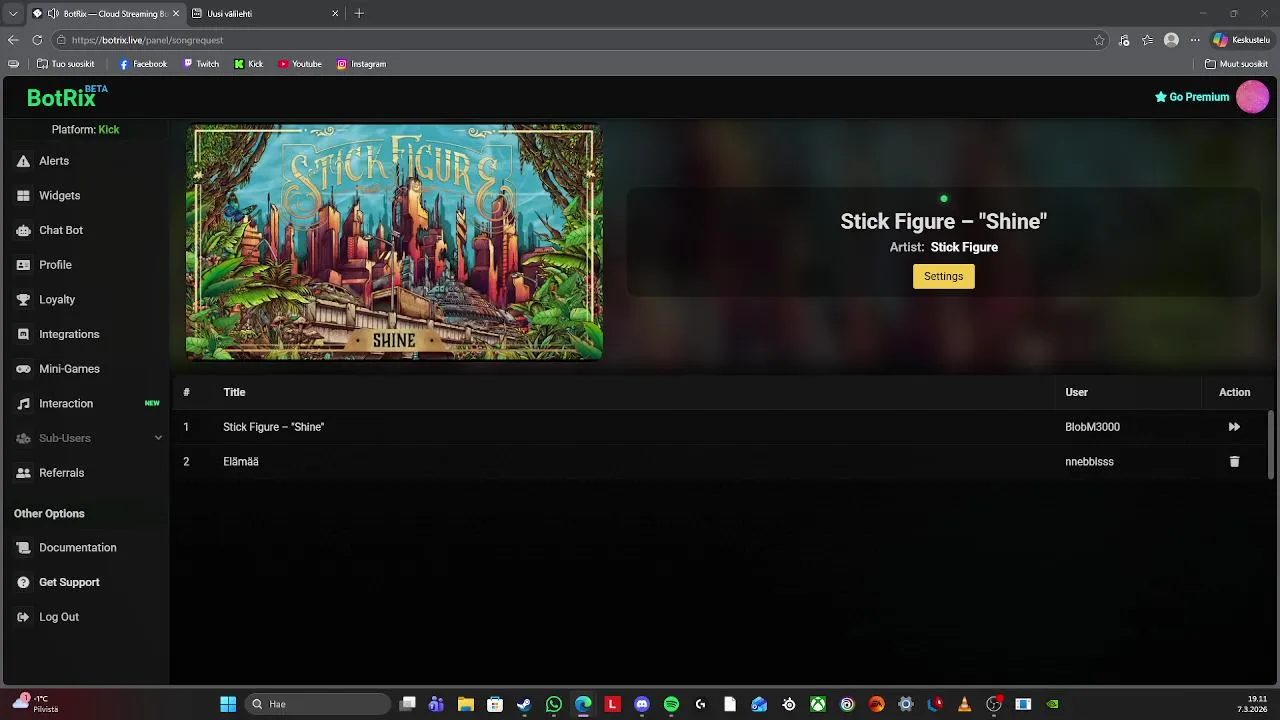Open the Instagram bookmark
The height and width of the screenshot is (720, 1280).
click(x=361, y=64)
